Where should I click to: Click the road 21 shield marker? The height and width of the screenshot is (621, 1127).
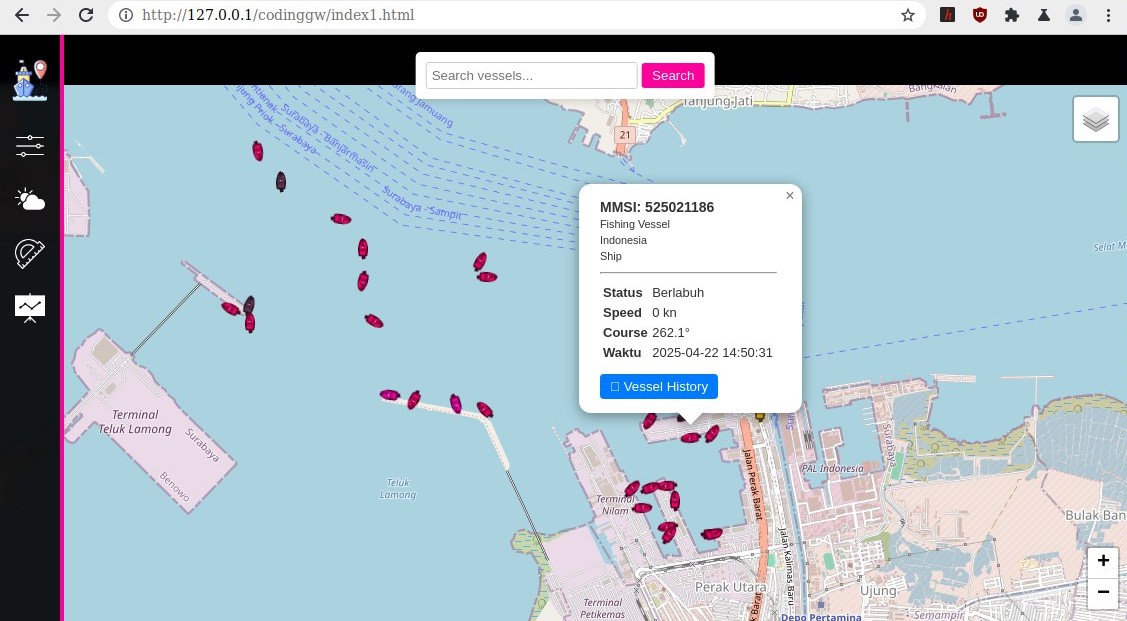[625, 134]
